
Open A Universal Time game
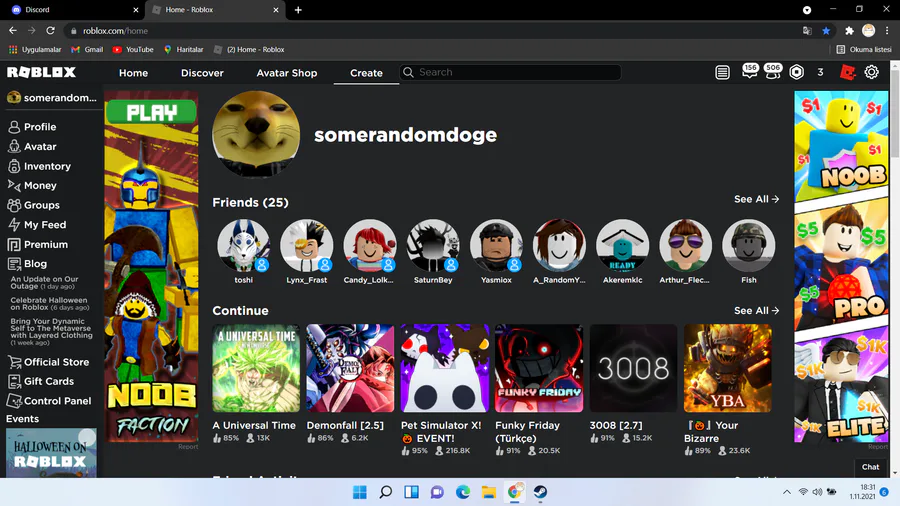point(256,368)
